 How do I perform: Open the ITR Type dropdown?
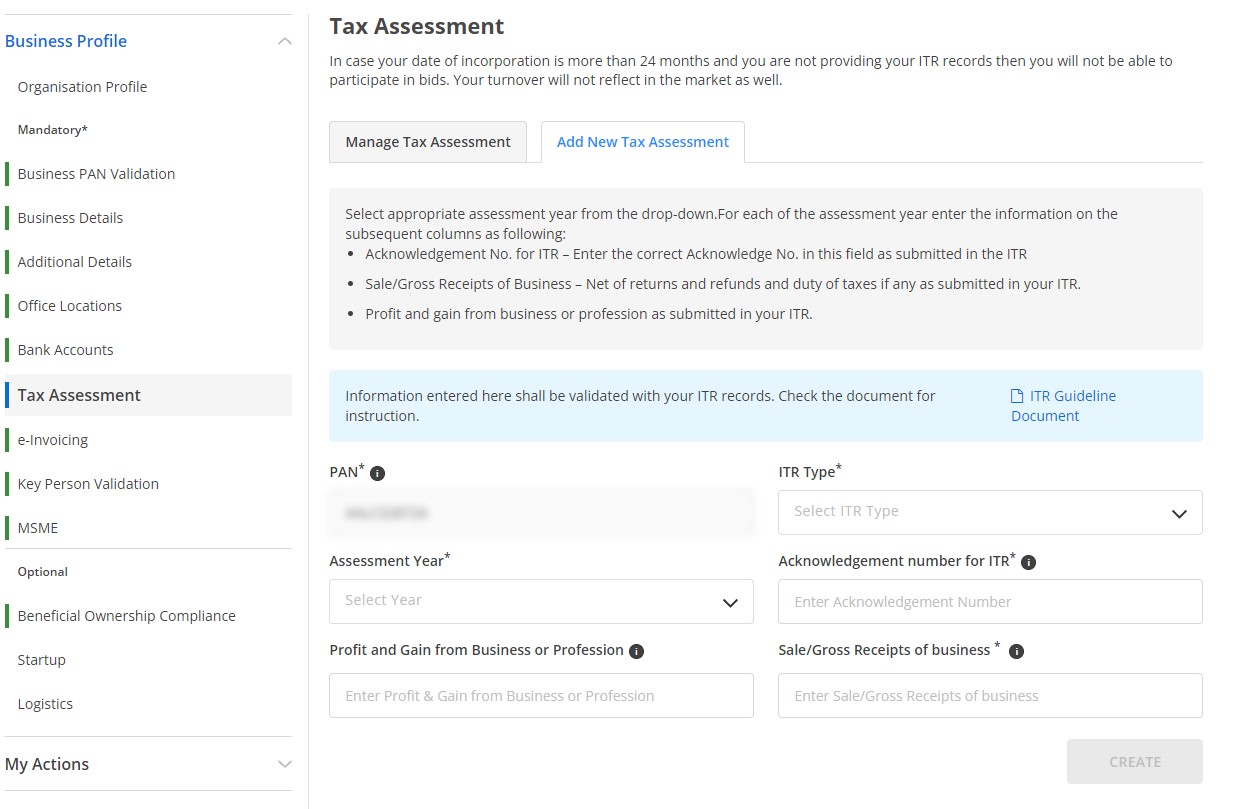[989, 512]
